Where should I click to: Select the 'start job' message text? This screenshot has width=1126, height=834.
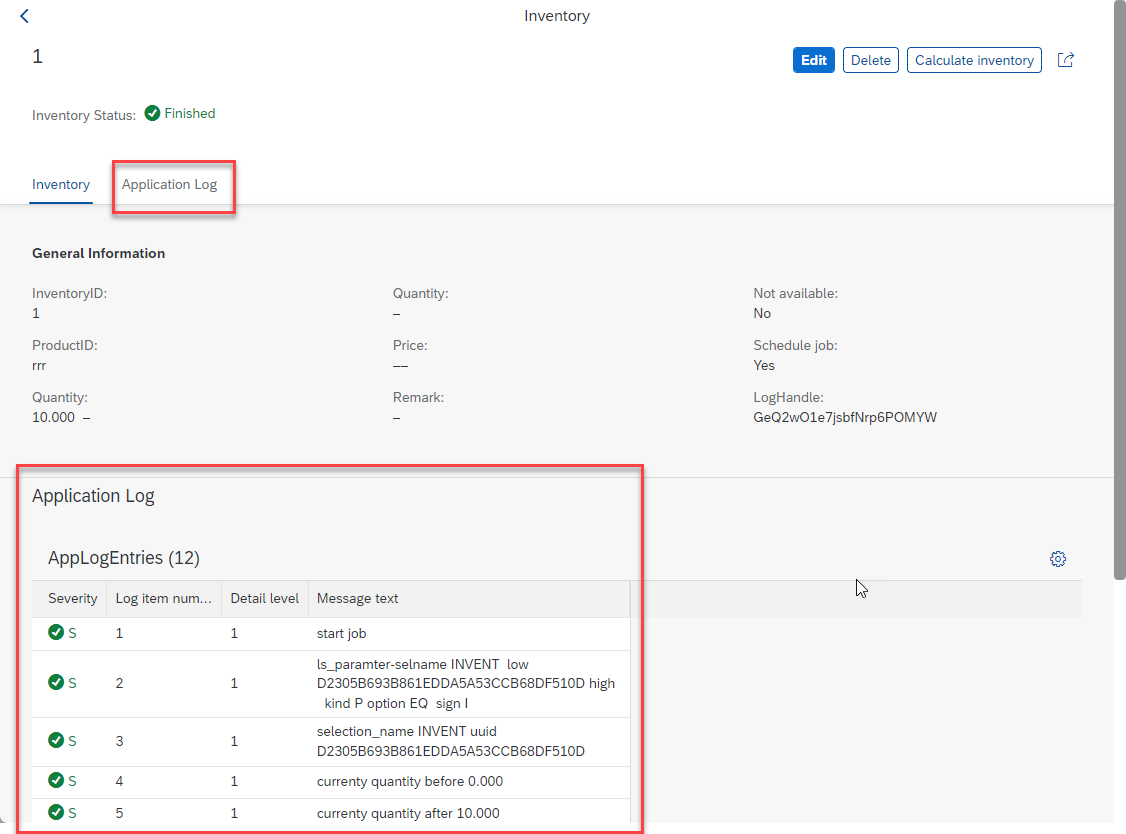coord(341,634)
